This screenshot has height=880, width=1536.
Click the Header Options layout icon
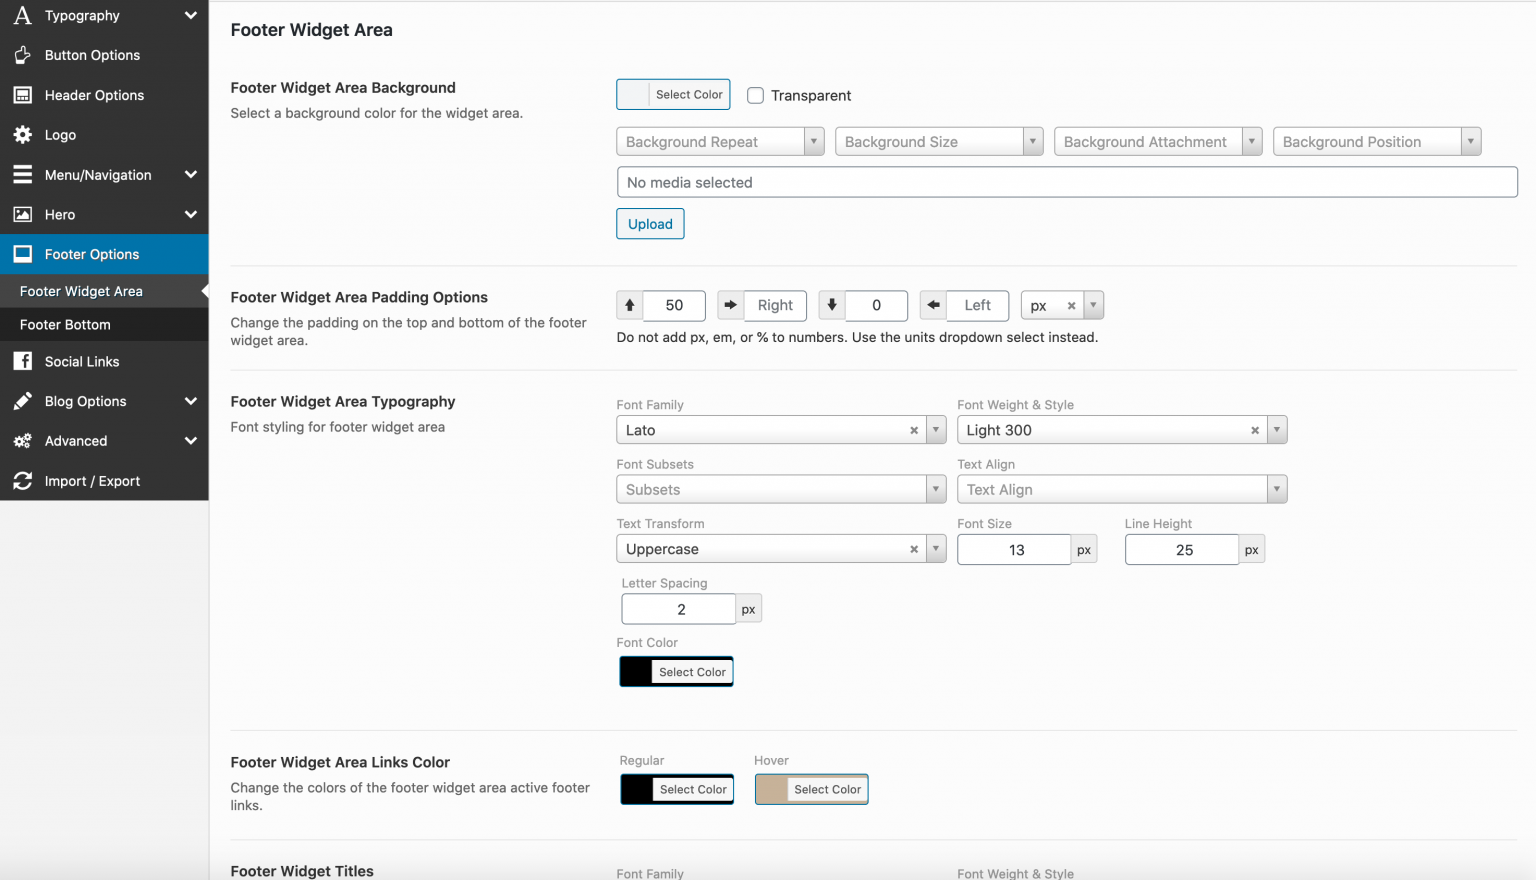click(x=22, y=95)
